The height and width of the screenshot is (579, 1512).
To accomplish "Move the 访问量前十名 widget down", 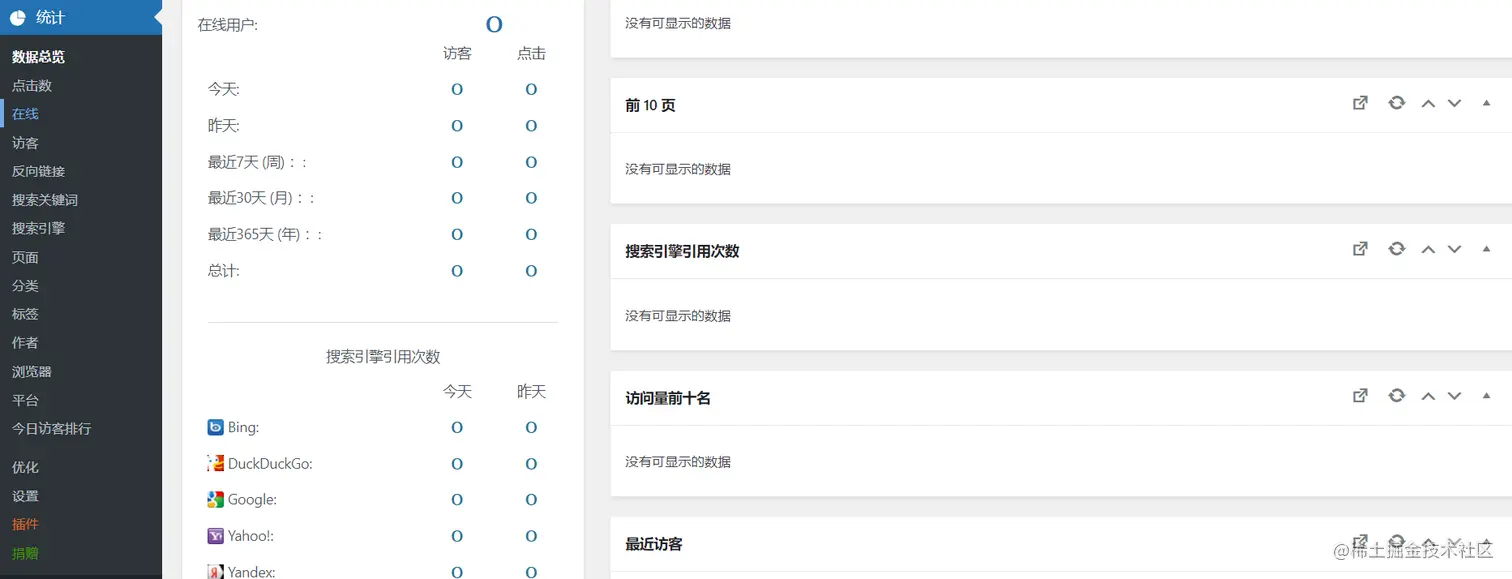I will pos(1455,397).
